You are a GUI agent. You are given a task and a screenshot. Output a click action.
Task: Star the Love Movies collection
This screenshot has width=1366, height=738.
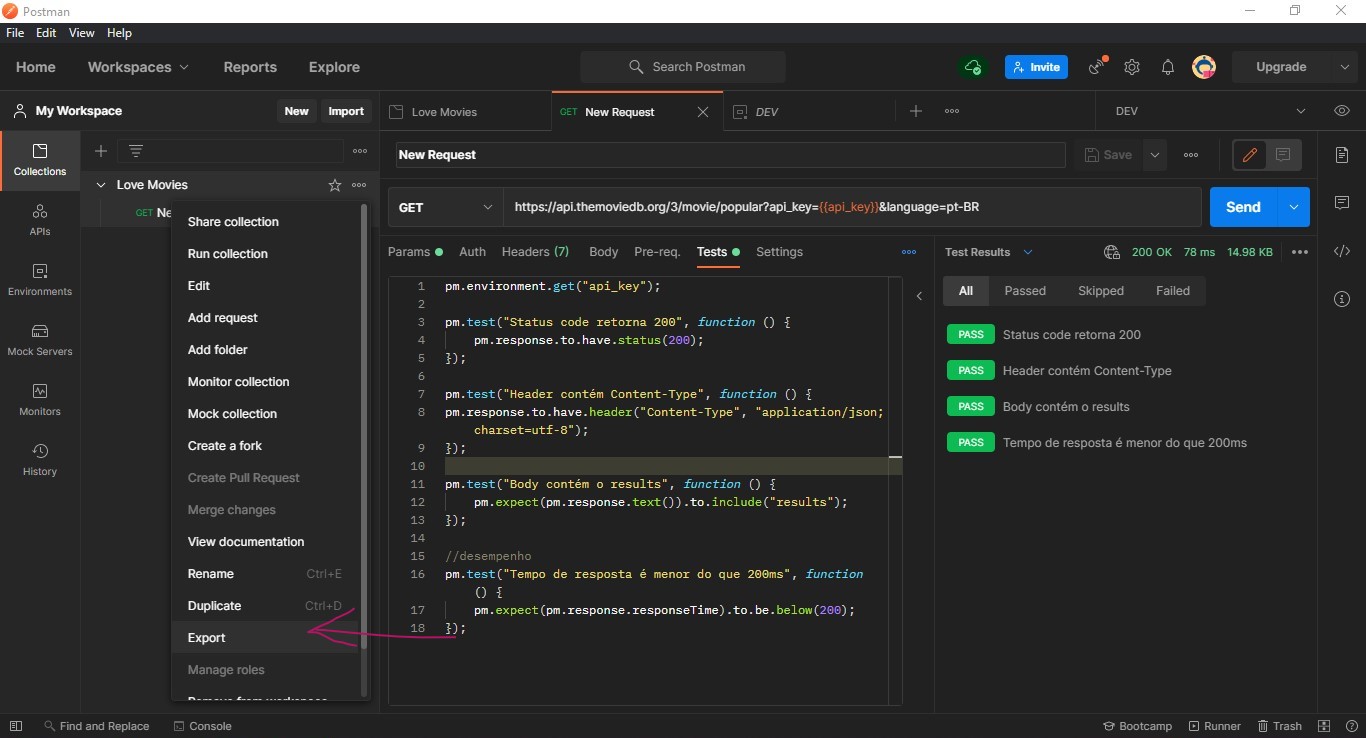pyautogui.click(x=335, y=185)
